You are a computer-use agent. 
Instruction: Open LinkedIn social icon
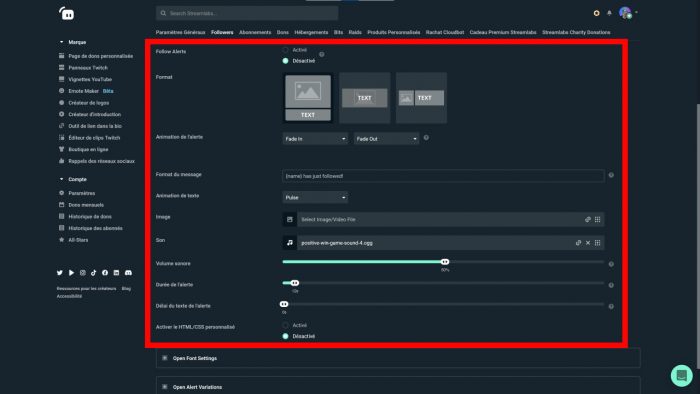(x=117, y=273)
